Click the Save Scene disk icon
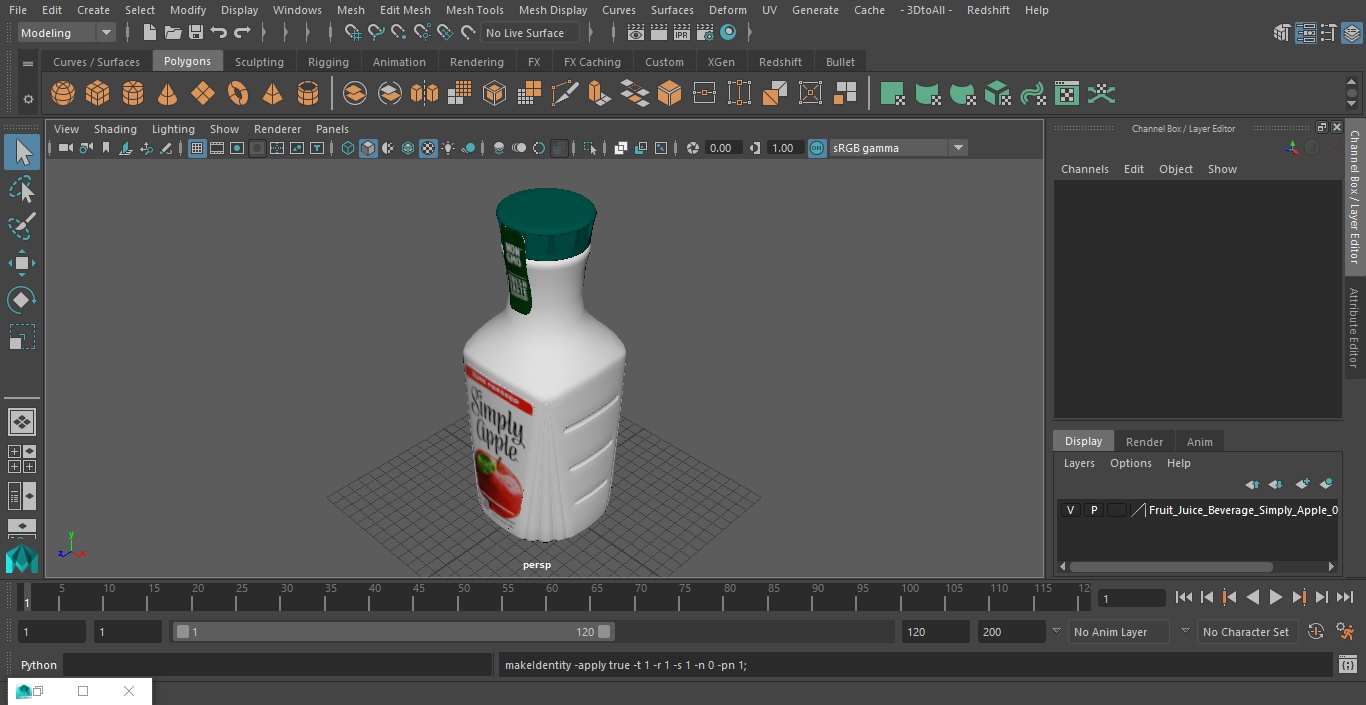The width and height of the screenshot is (1366, 705). (196, 33)
